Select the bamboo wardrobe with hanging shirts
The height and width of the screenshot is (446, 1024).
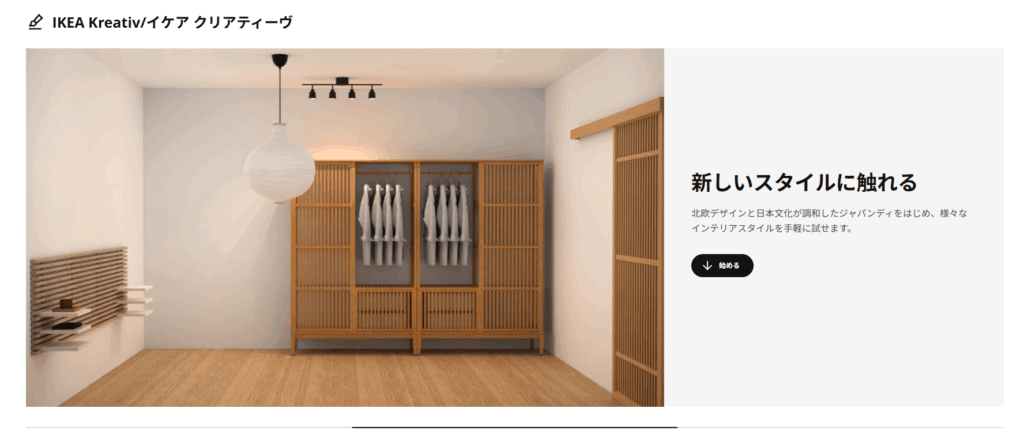tap(417, 257)
